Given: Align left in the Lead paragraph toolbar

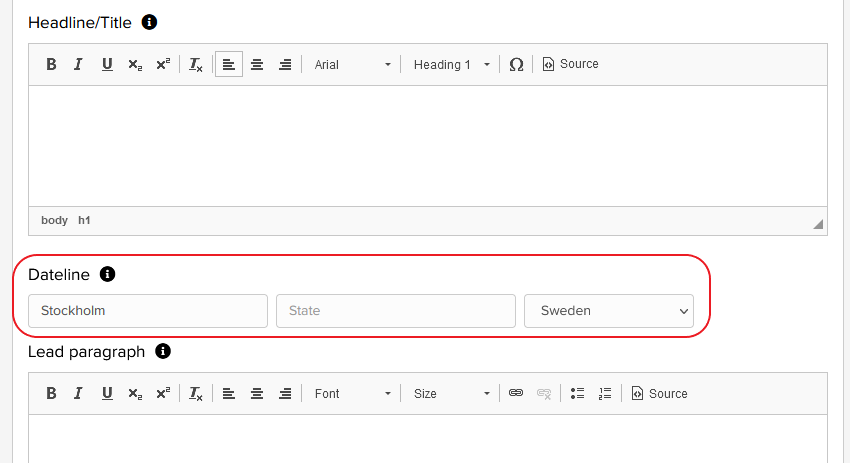Looking at the screenshot, I should point(229,394).
